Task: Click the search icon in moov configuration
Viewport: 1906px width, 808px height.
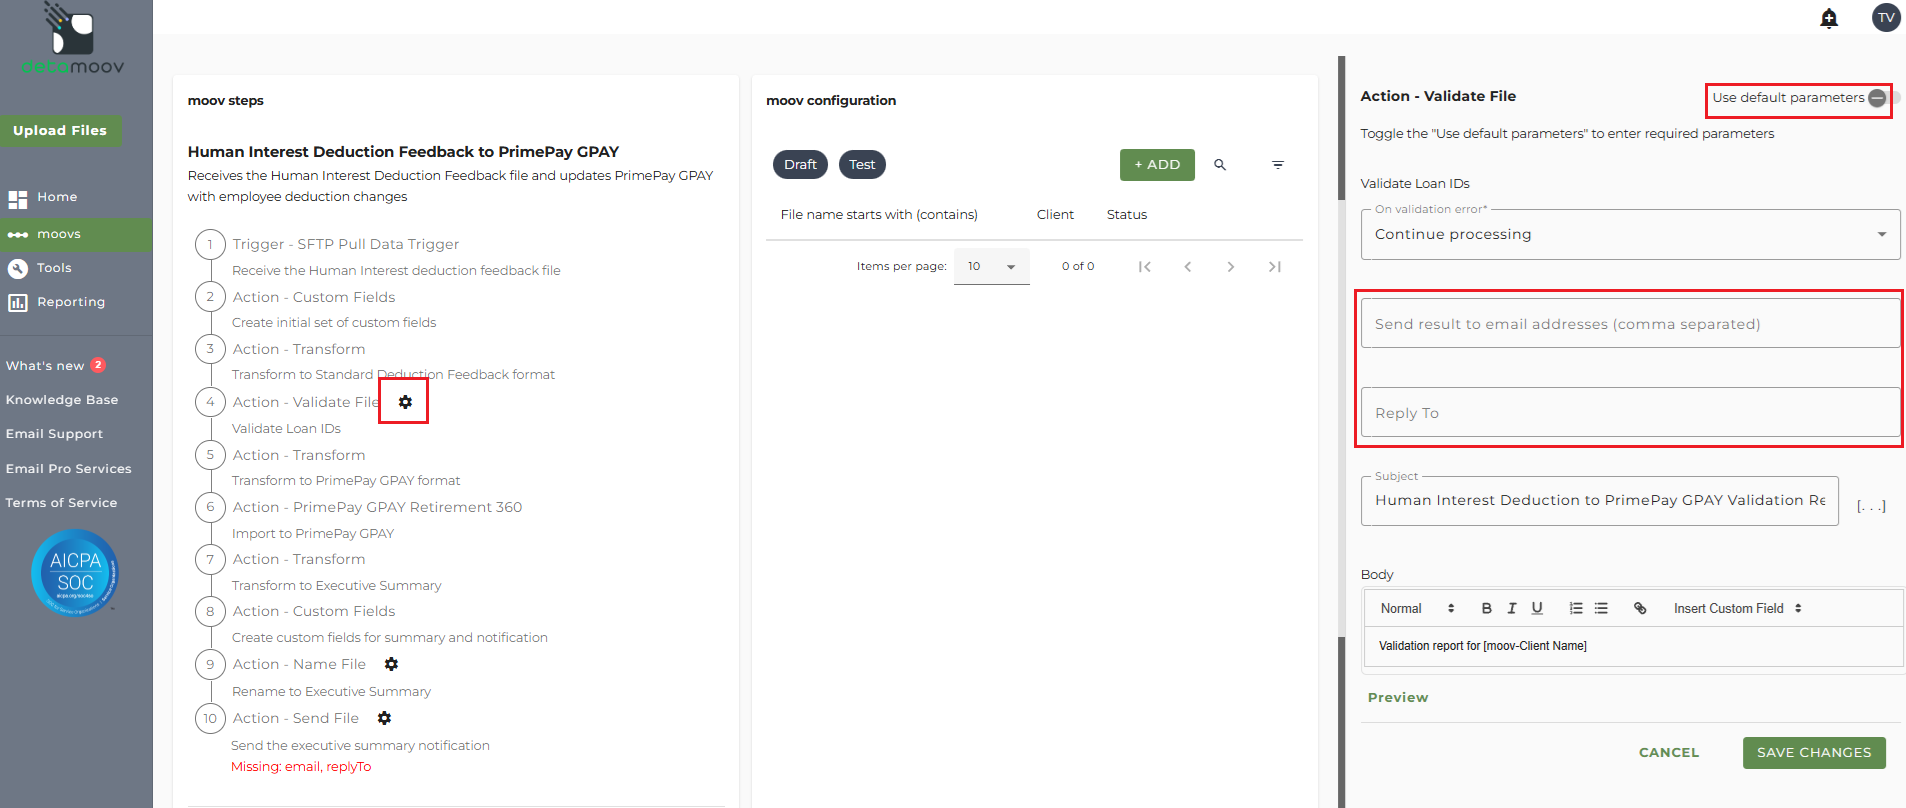Action: [1220, 165]
